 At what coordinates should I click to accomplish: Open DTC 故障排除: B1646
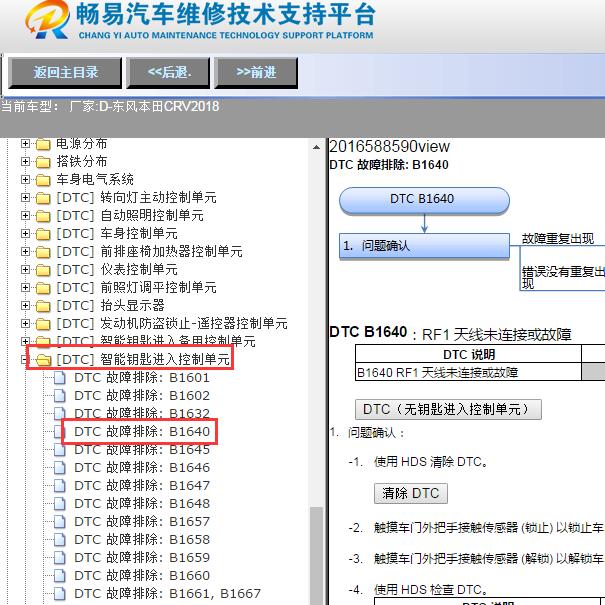[142, 468]
